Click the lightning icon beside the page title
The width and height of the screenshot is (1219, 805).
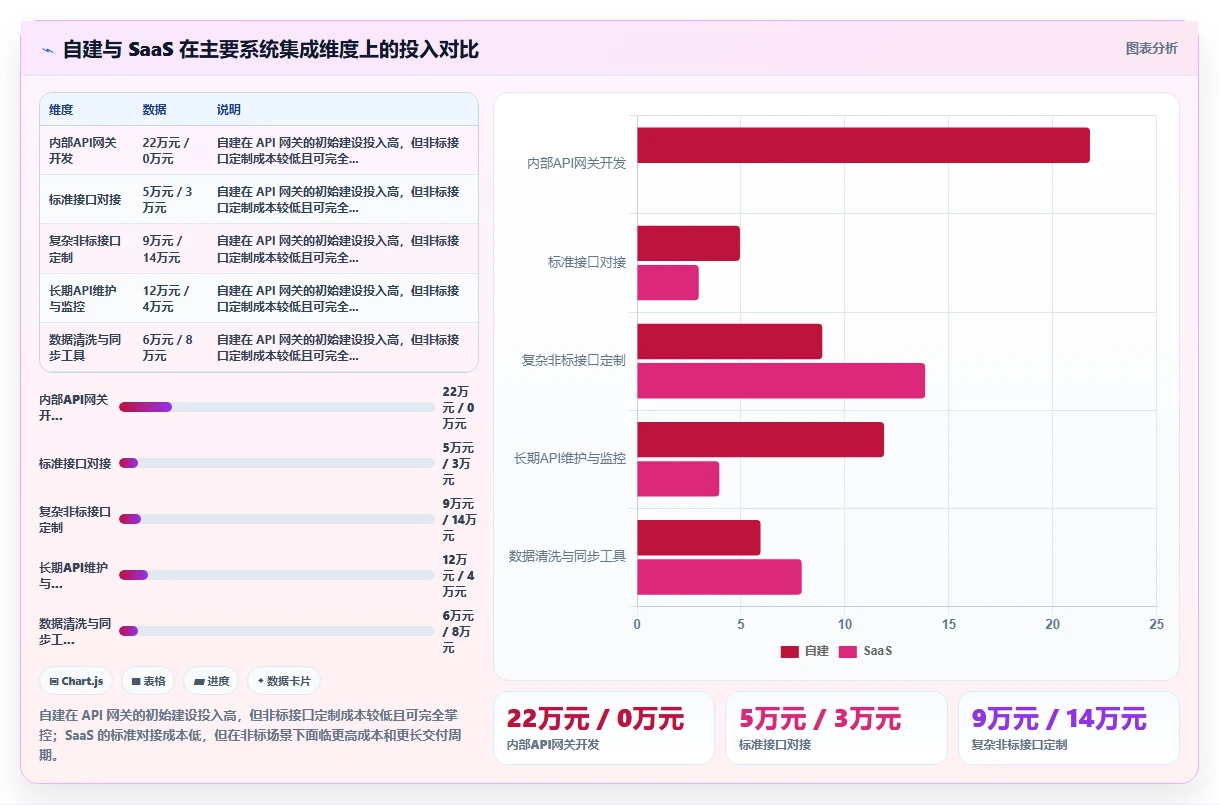click(47, 49)
